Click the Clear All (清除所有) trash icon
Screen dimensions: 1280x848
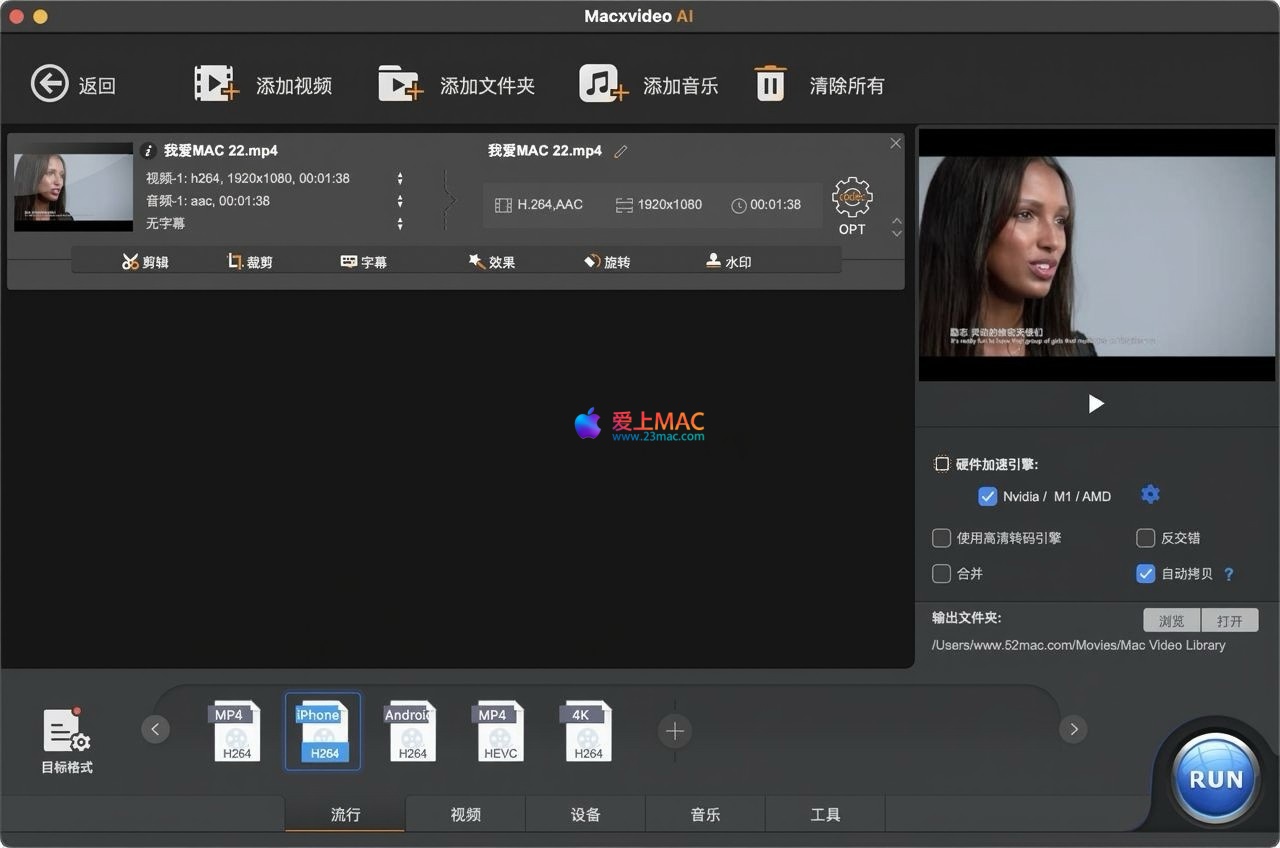tap(769, 84)
